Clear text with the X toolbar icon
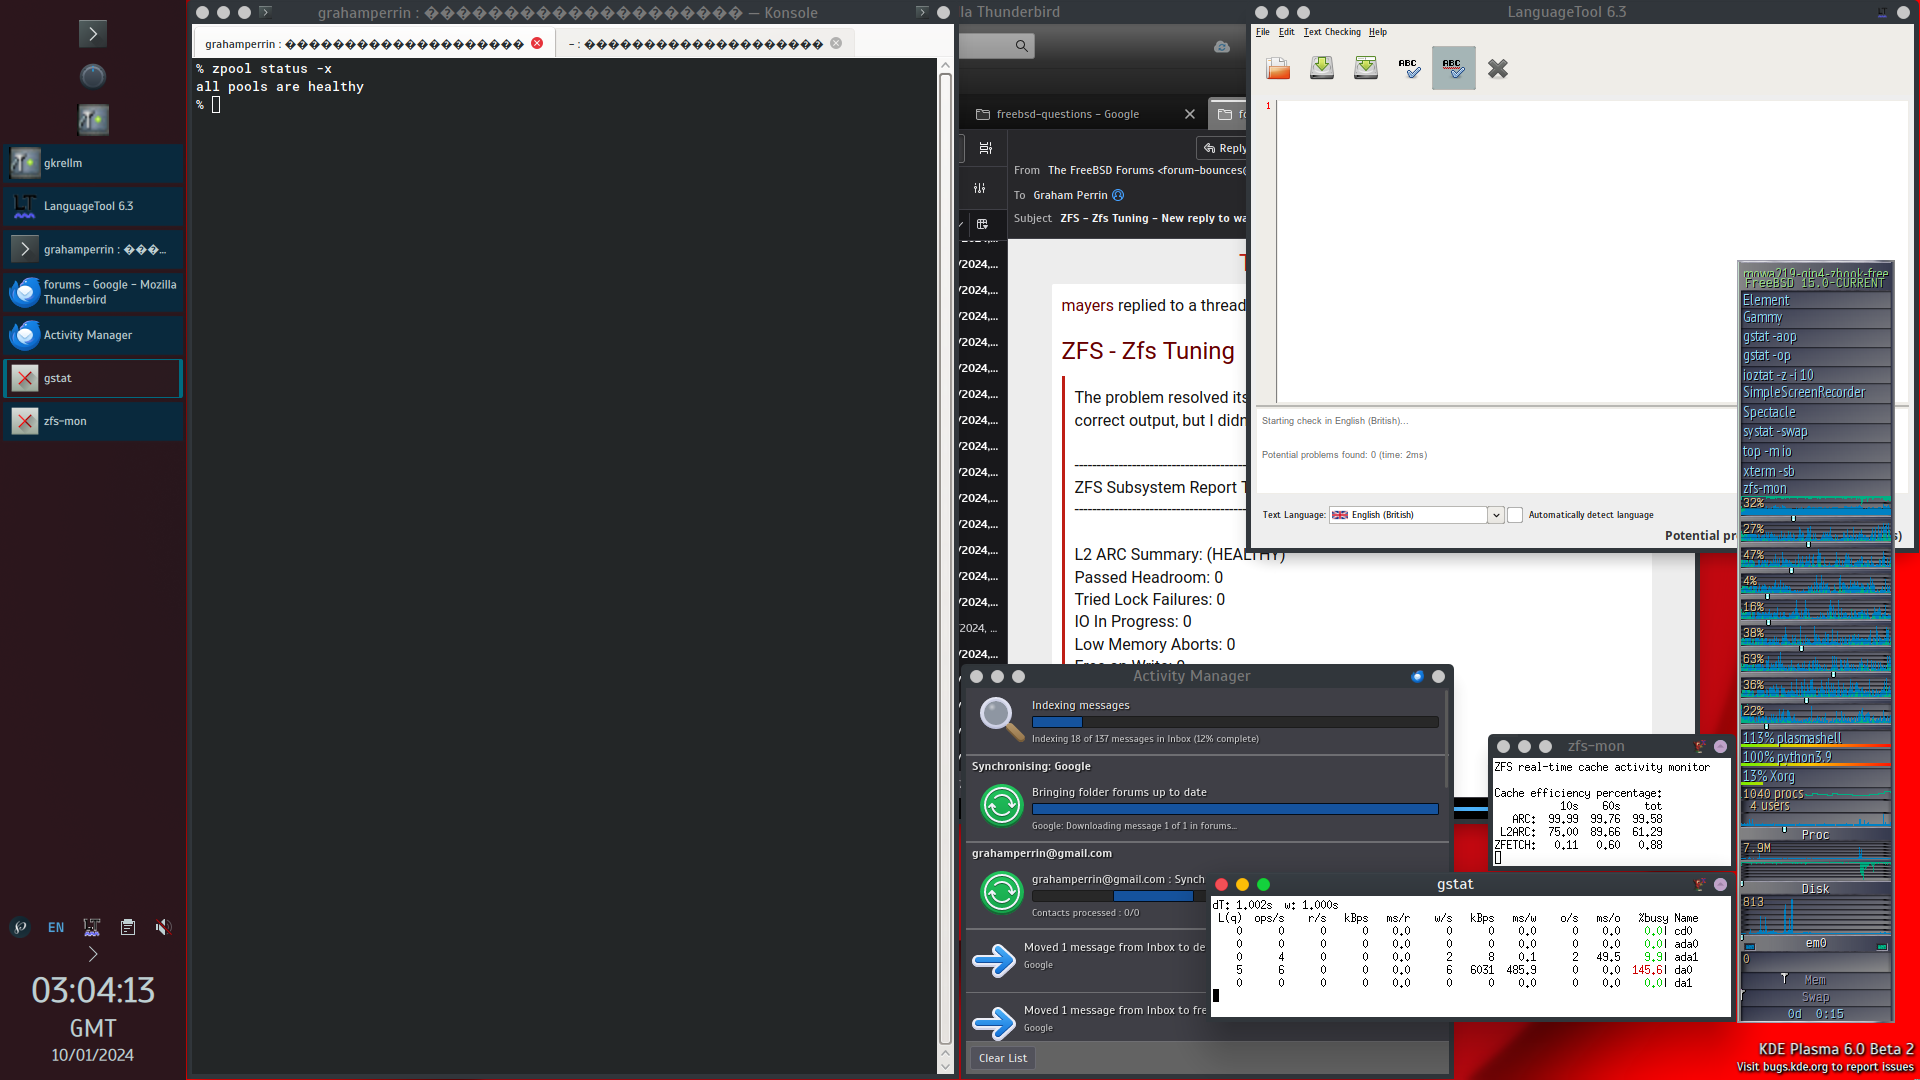 click(x=1498, y=68)
